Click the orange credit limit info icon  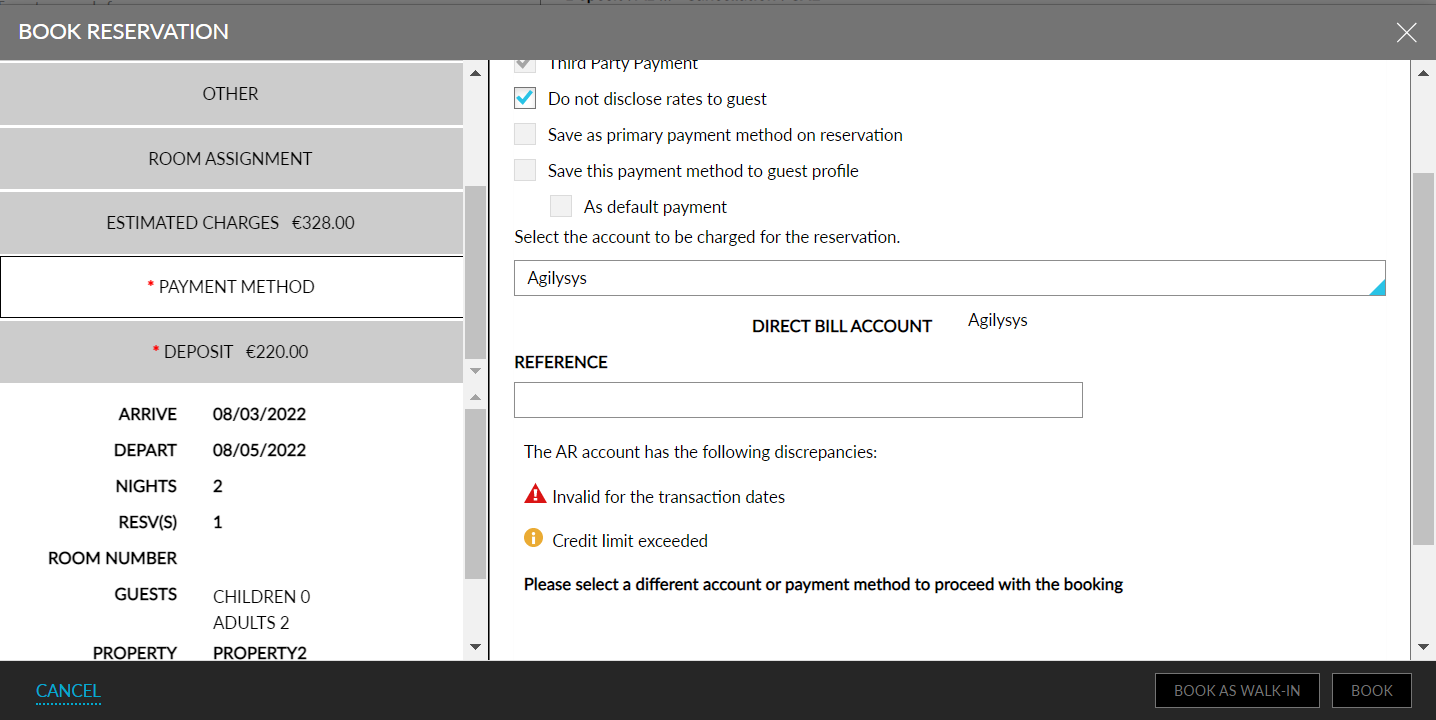[x=534, y=539]
